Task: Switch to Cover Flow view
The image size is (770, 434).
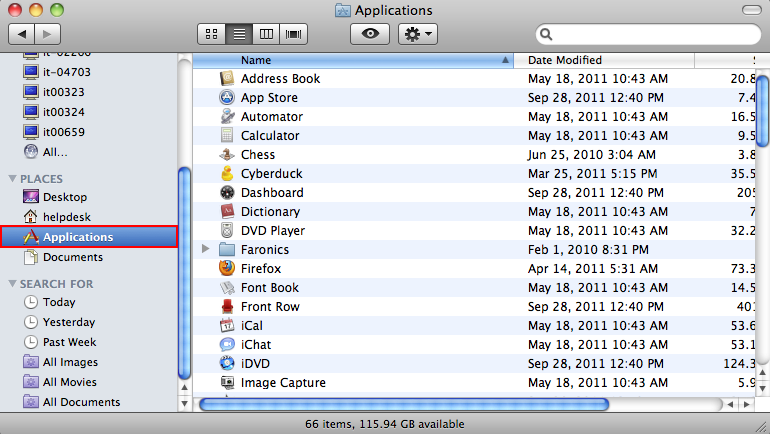Action: (x=294, y=34)
